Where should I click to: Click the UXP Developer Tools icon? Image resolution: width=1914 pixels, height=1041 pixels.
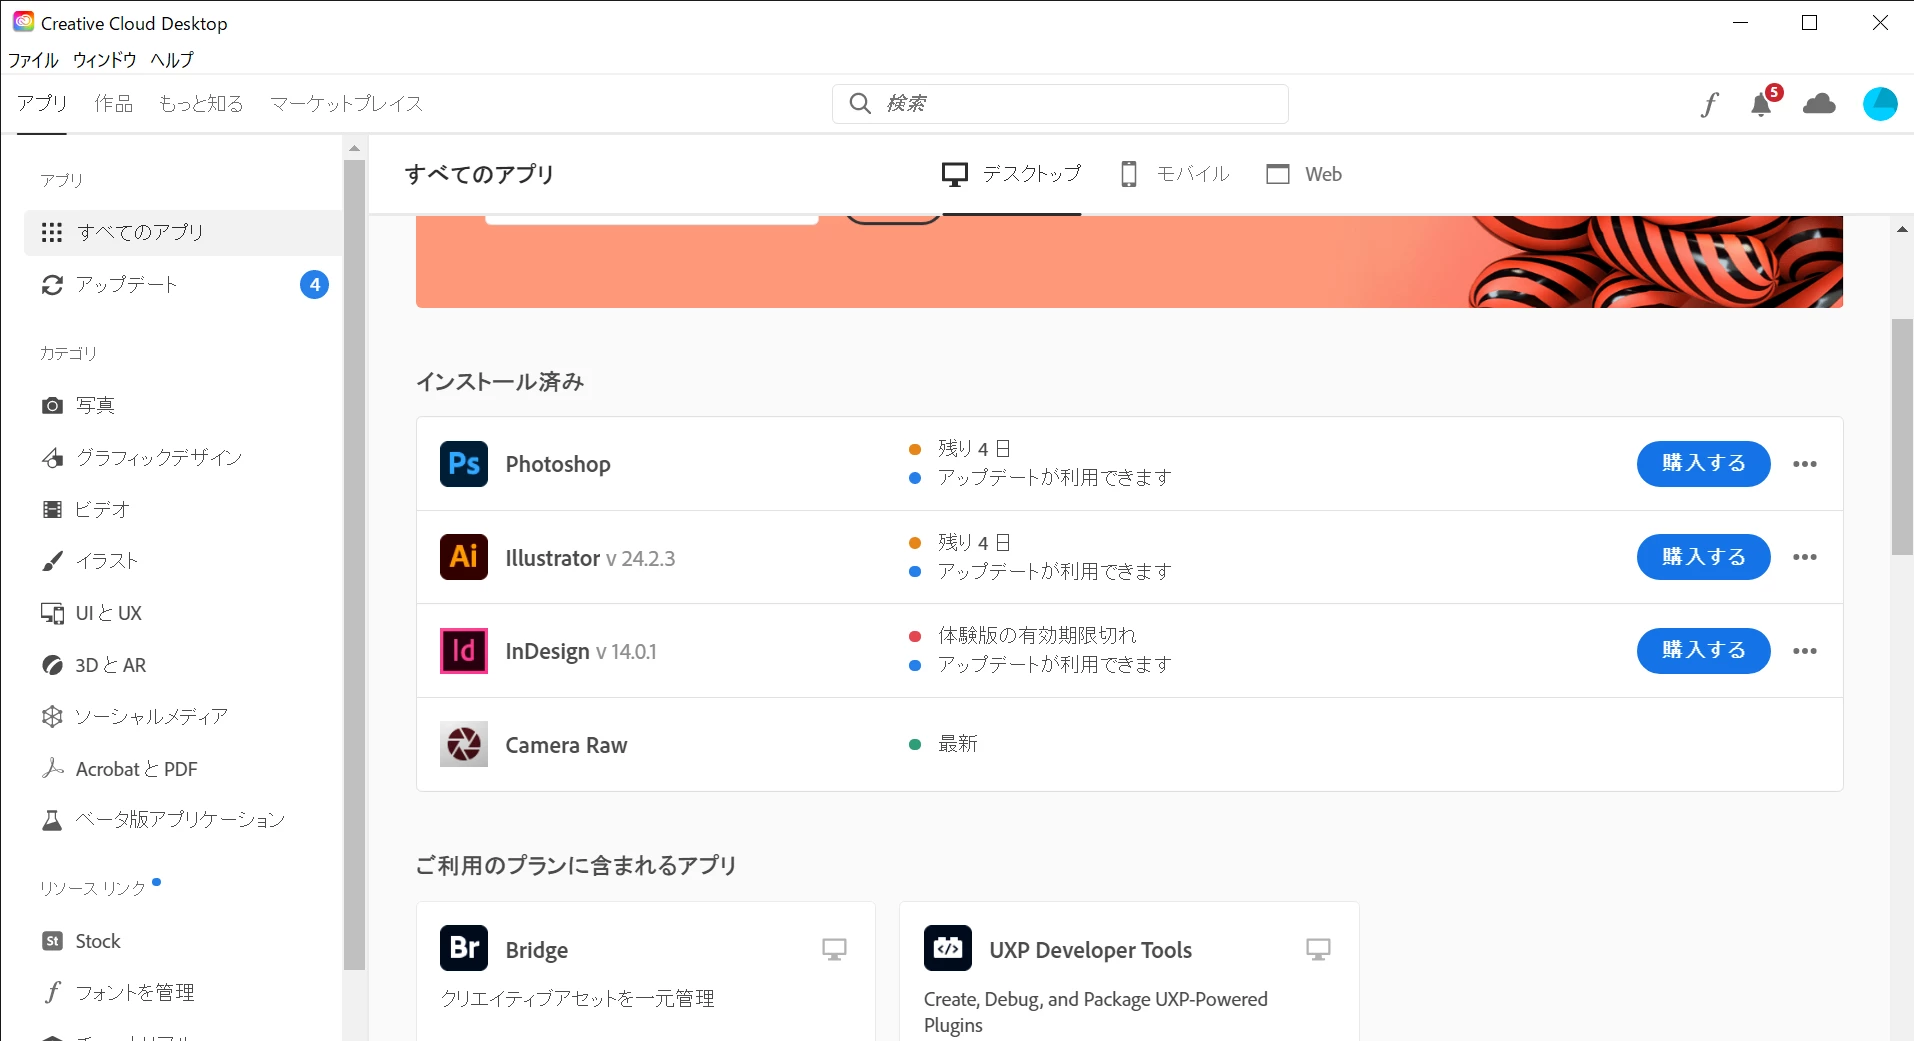coord(948,948)
